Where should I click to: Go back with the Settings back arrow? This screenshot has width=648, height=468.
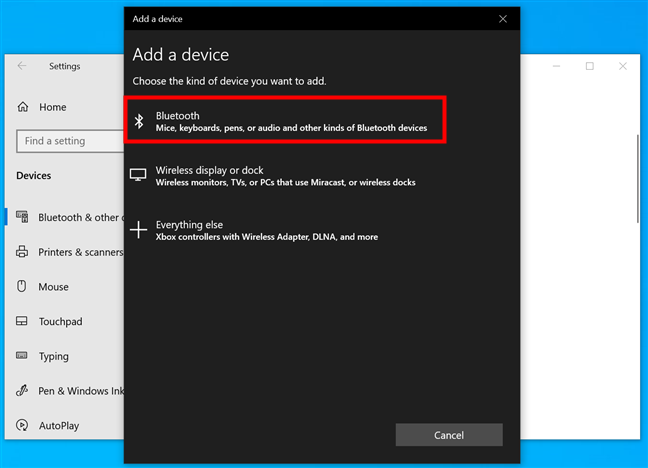[x=22, y=66]
